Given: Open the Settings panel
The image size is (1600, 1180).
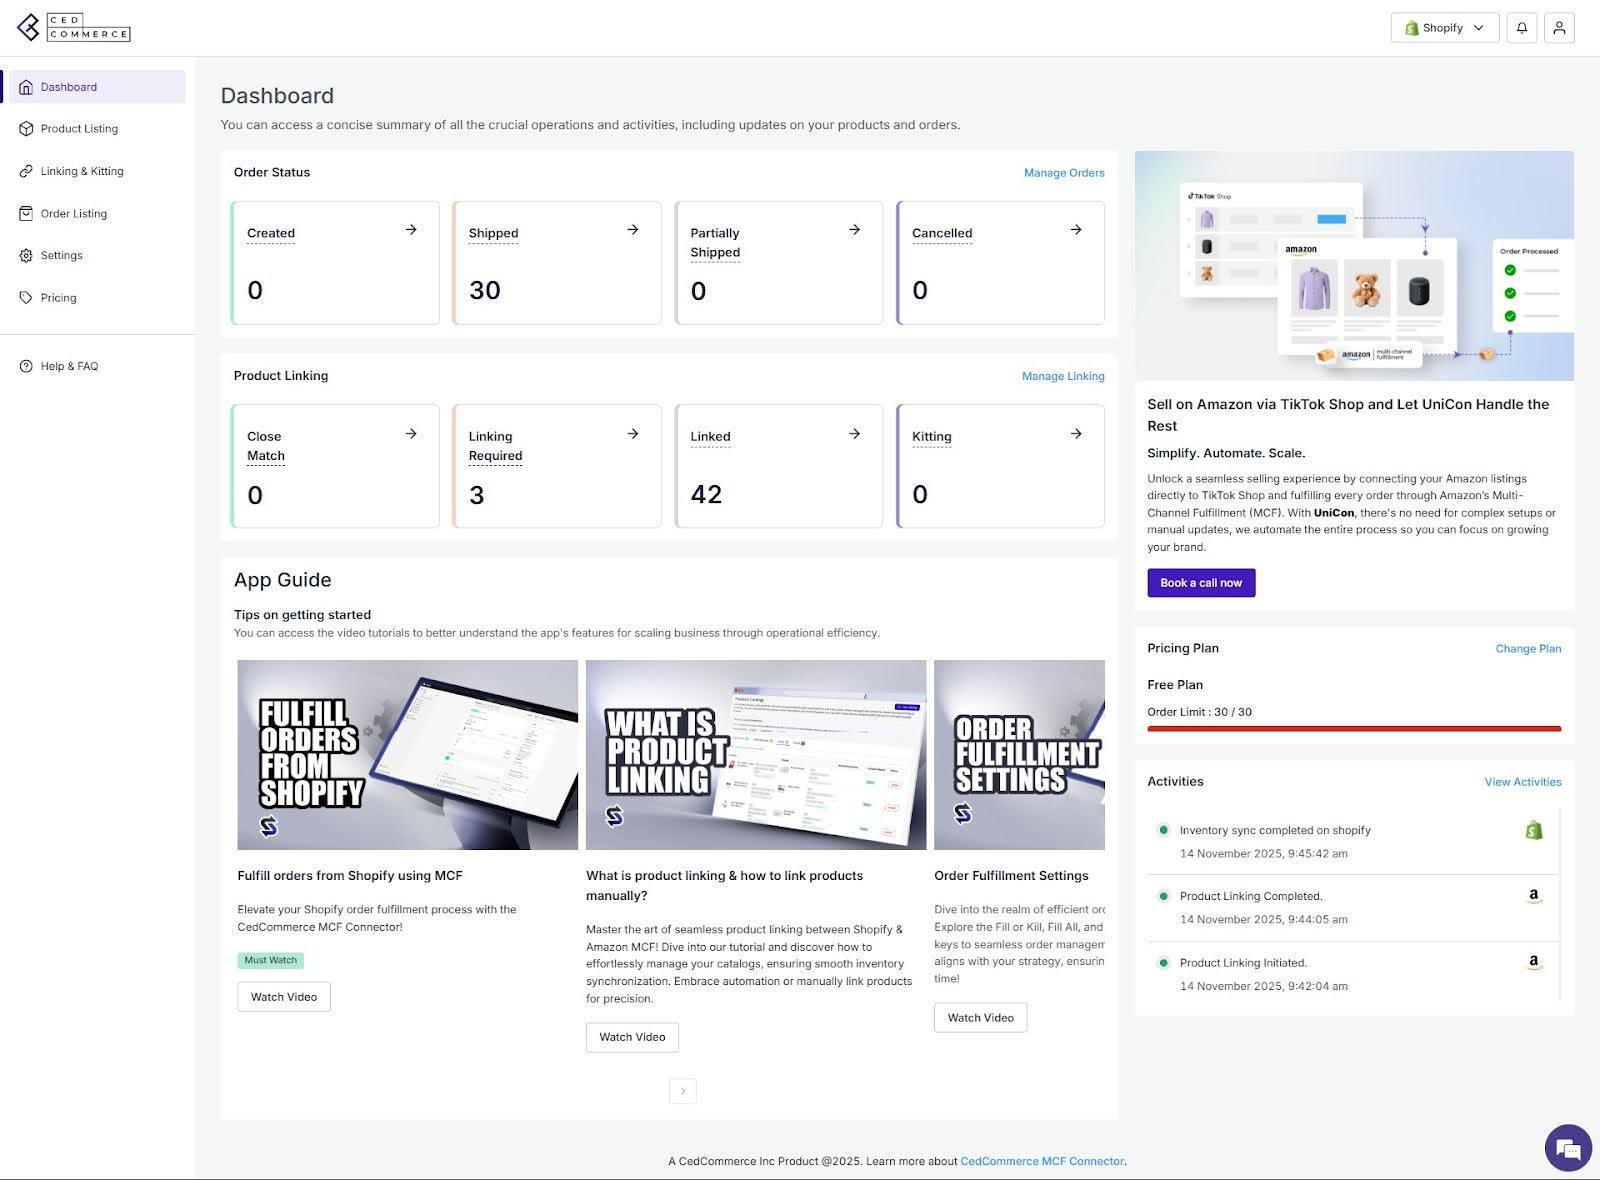Looking at the screenshot, I should coord(62,255).
